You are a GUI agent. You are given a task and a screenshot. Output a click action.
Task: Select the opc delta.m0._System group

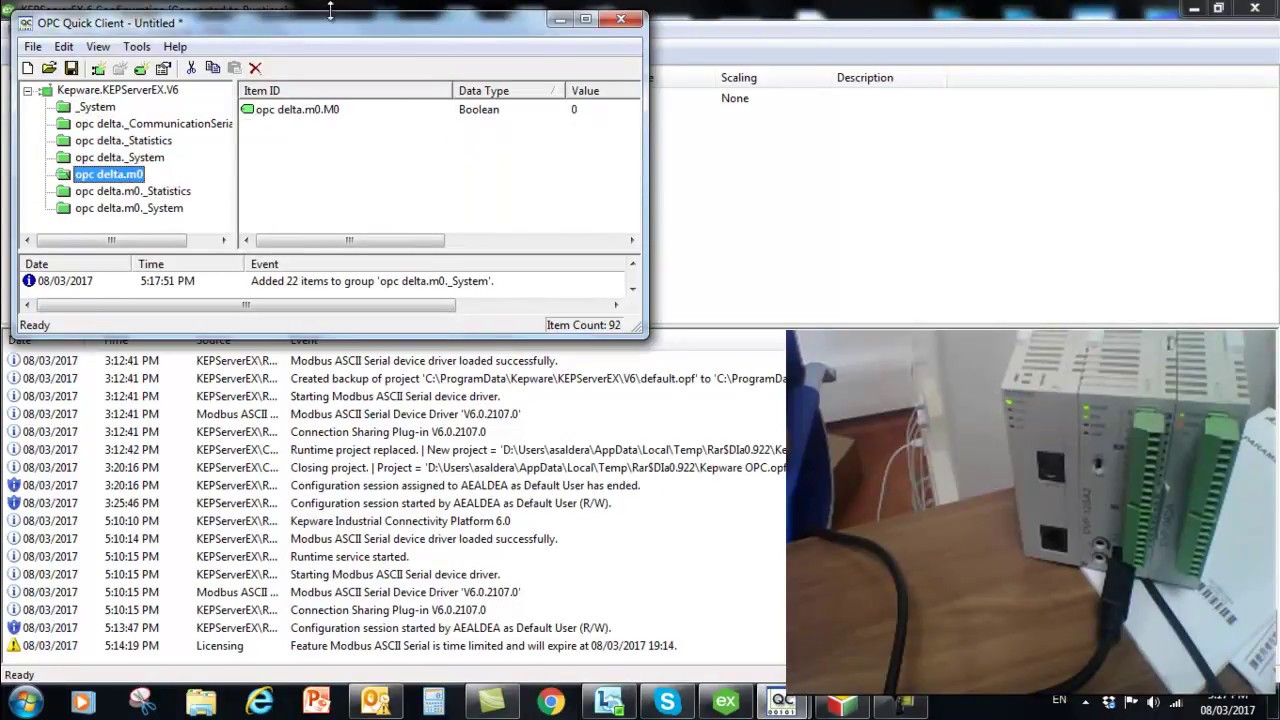point(129,208)
